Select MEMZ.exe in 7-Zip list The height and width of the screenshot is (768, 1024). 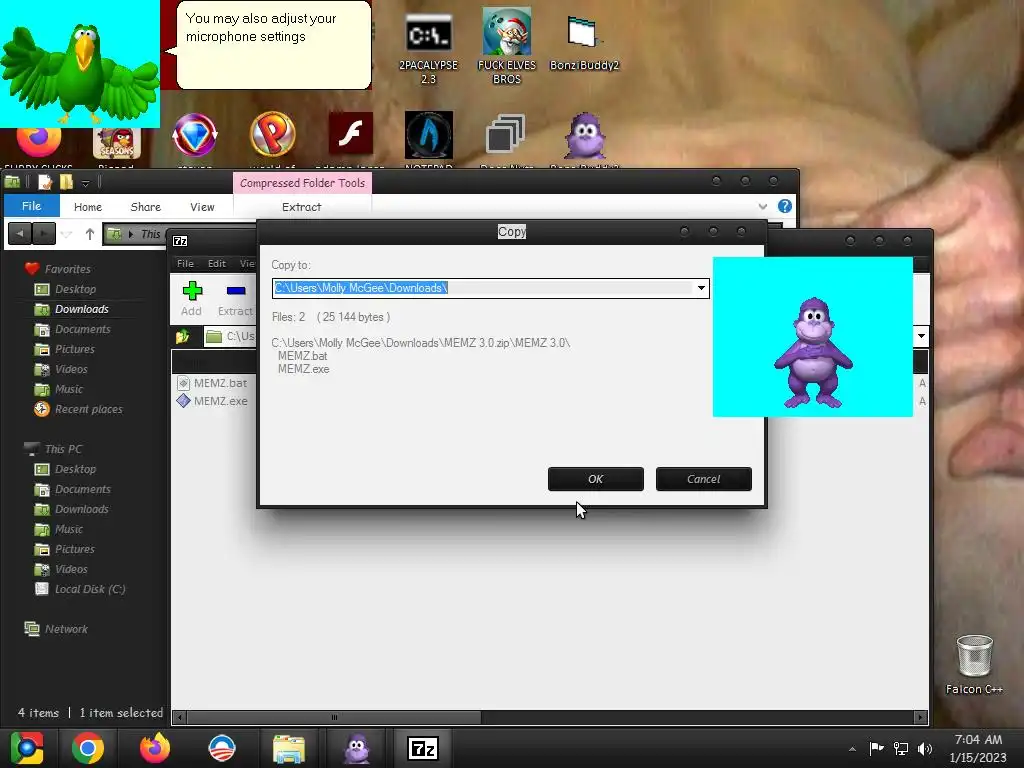[213, 401]
